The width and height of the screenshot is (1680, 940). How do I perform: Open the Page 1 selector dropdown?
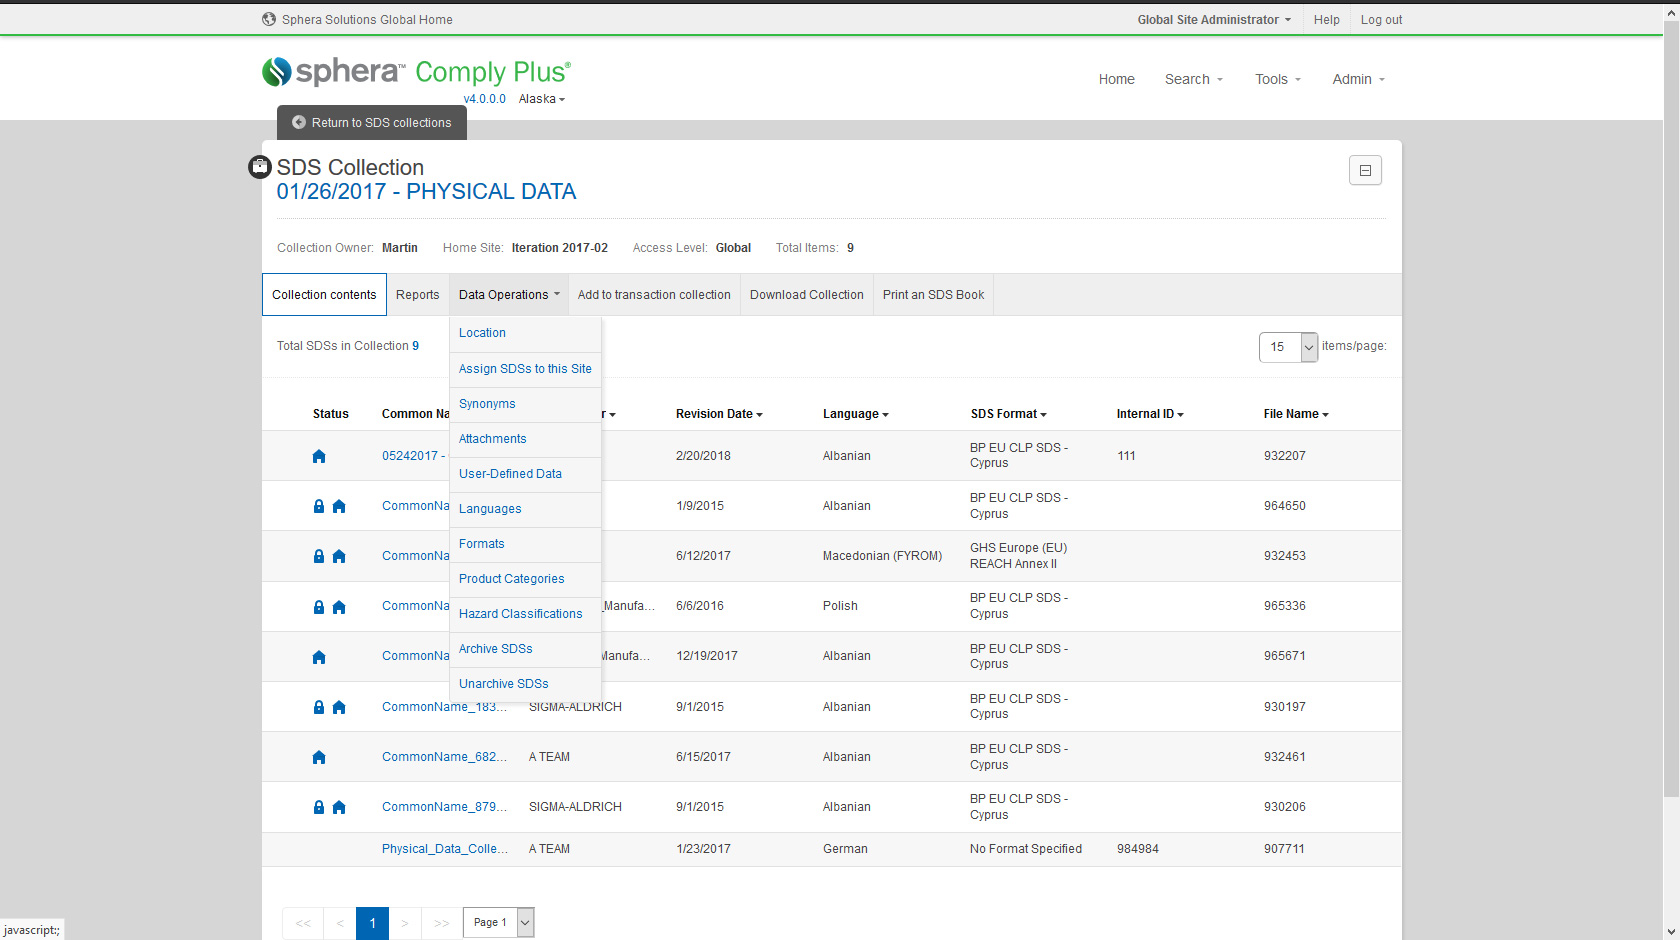click(499, 922)
